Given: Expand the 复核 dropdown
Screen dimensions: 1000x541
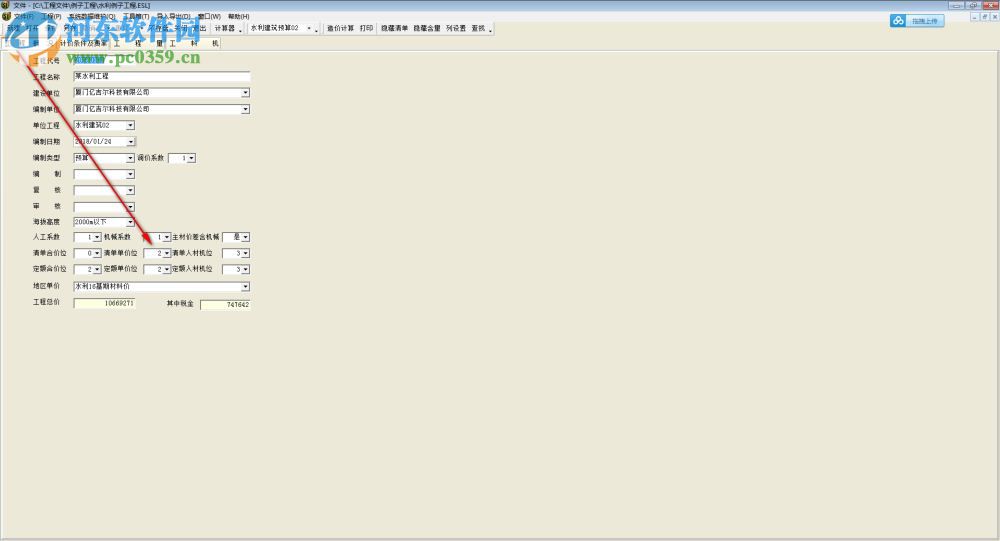Looking at the screenshot, I should click(x=130, y=191).
